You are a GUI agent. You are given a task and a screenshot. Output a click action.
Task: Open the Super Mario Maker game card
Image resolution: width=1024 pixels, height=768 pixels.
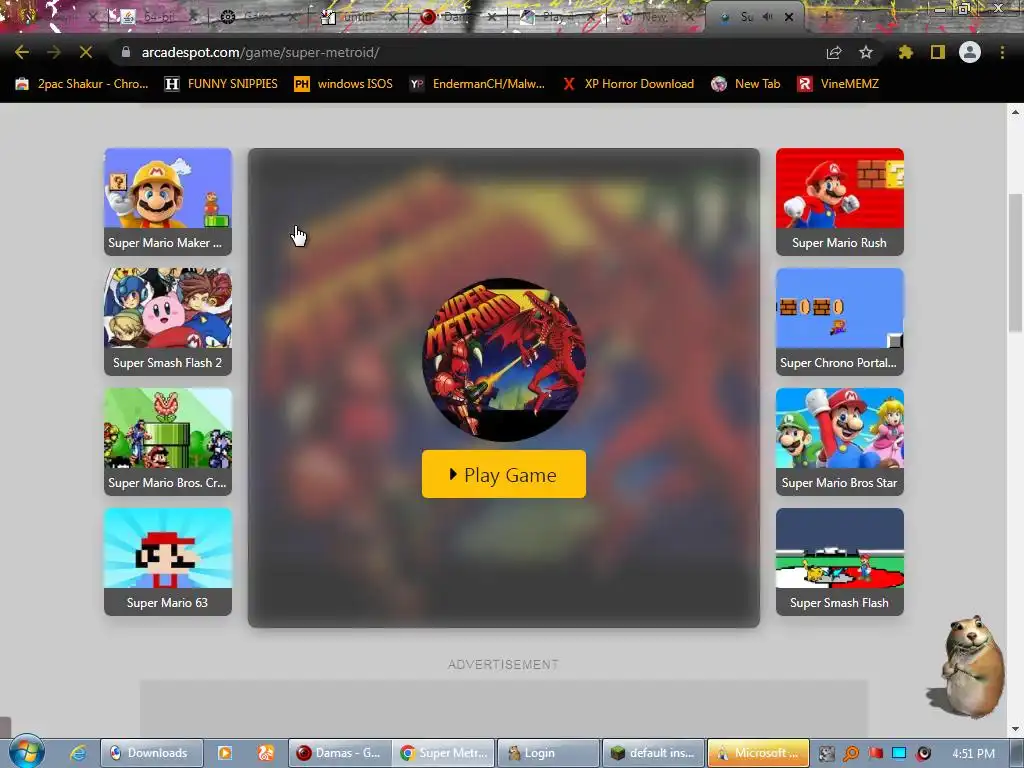(x=168, y=202)
